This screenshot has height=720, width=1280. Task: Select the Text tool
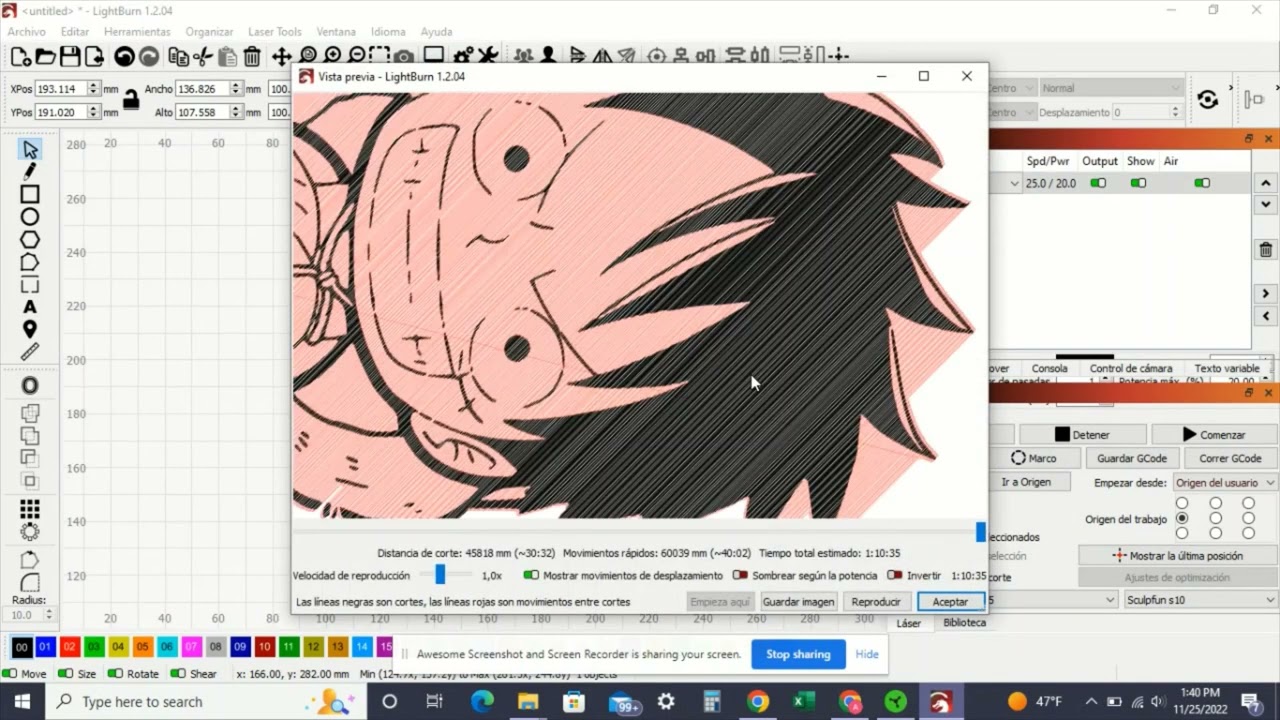pos(30,307)
